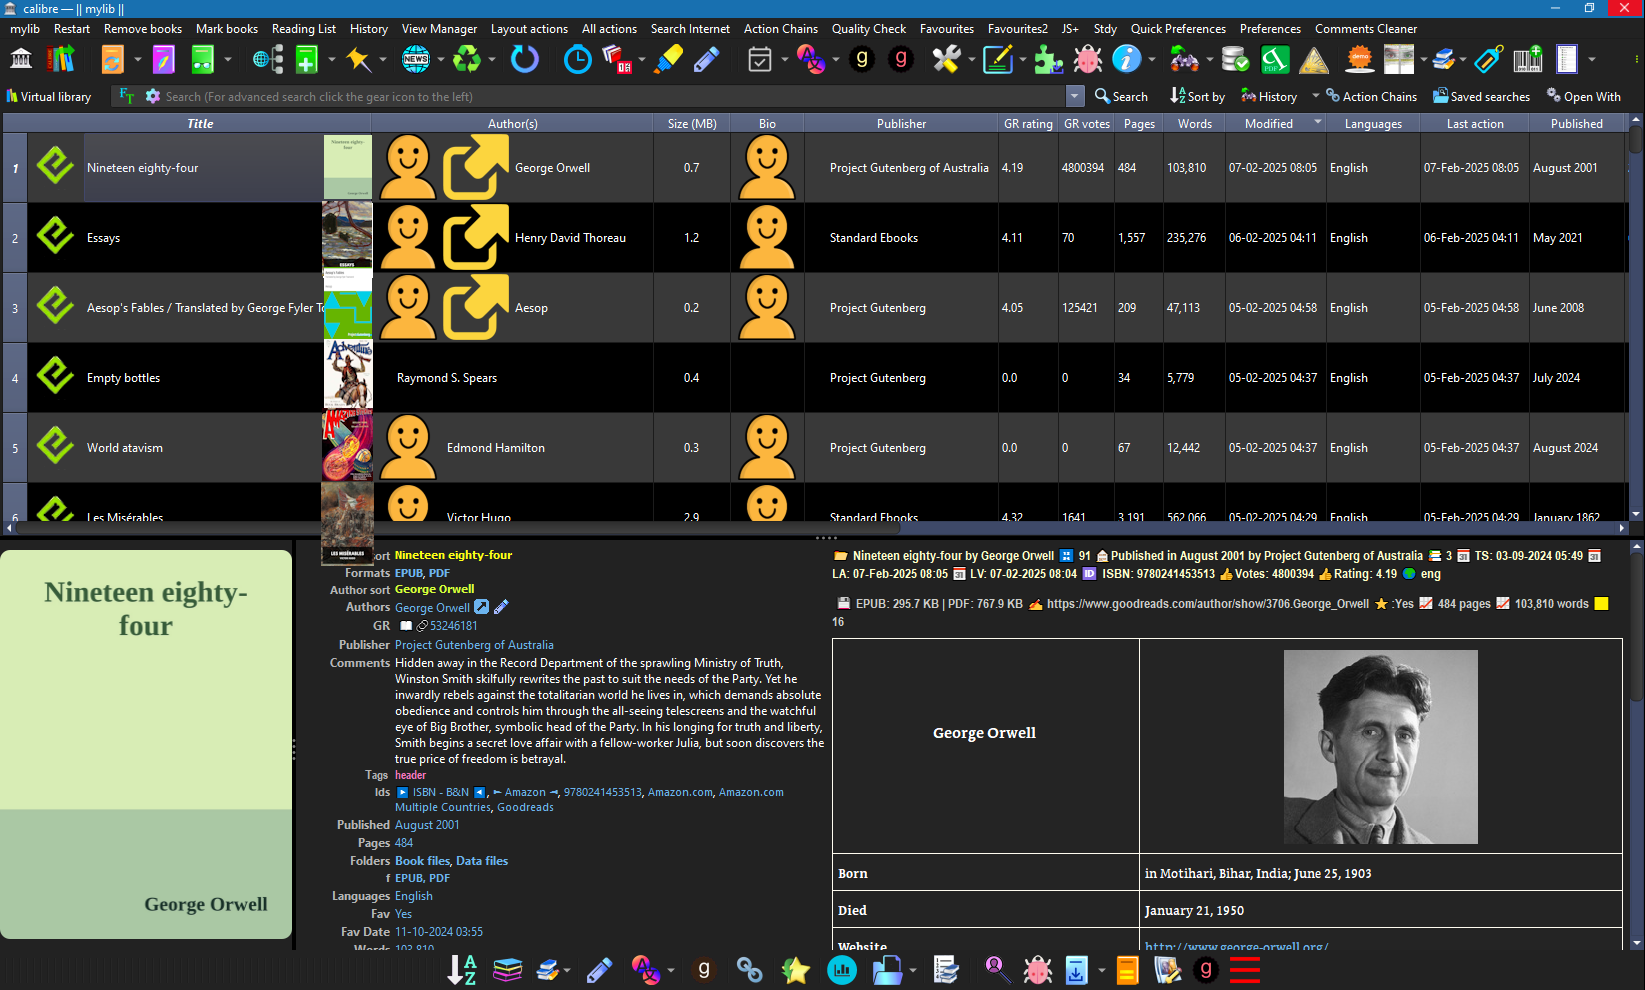Image resolution: width=1645 pixels, height=990 pixels.
Task: Click the yellow highlighter icon in top toolbar
Action: point(668,60)
